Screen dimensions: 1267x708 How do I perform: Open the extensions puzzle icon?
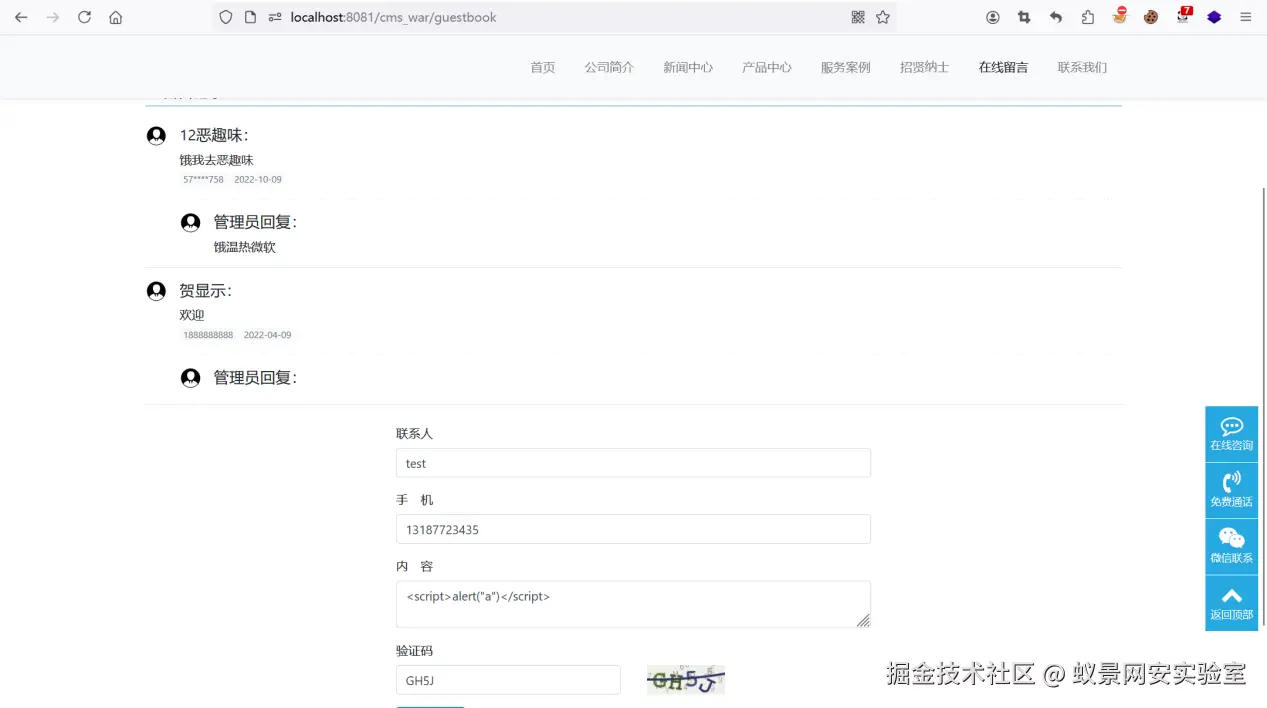(x=1088, y=17)
